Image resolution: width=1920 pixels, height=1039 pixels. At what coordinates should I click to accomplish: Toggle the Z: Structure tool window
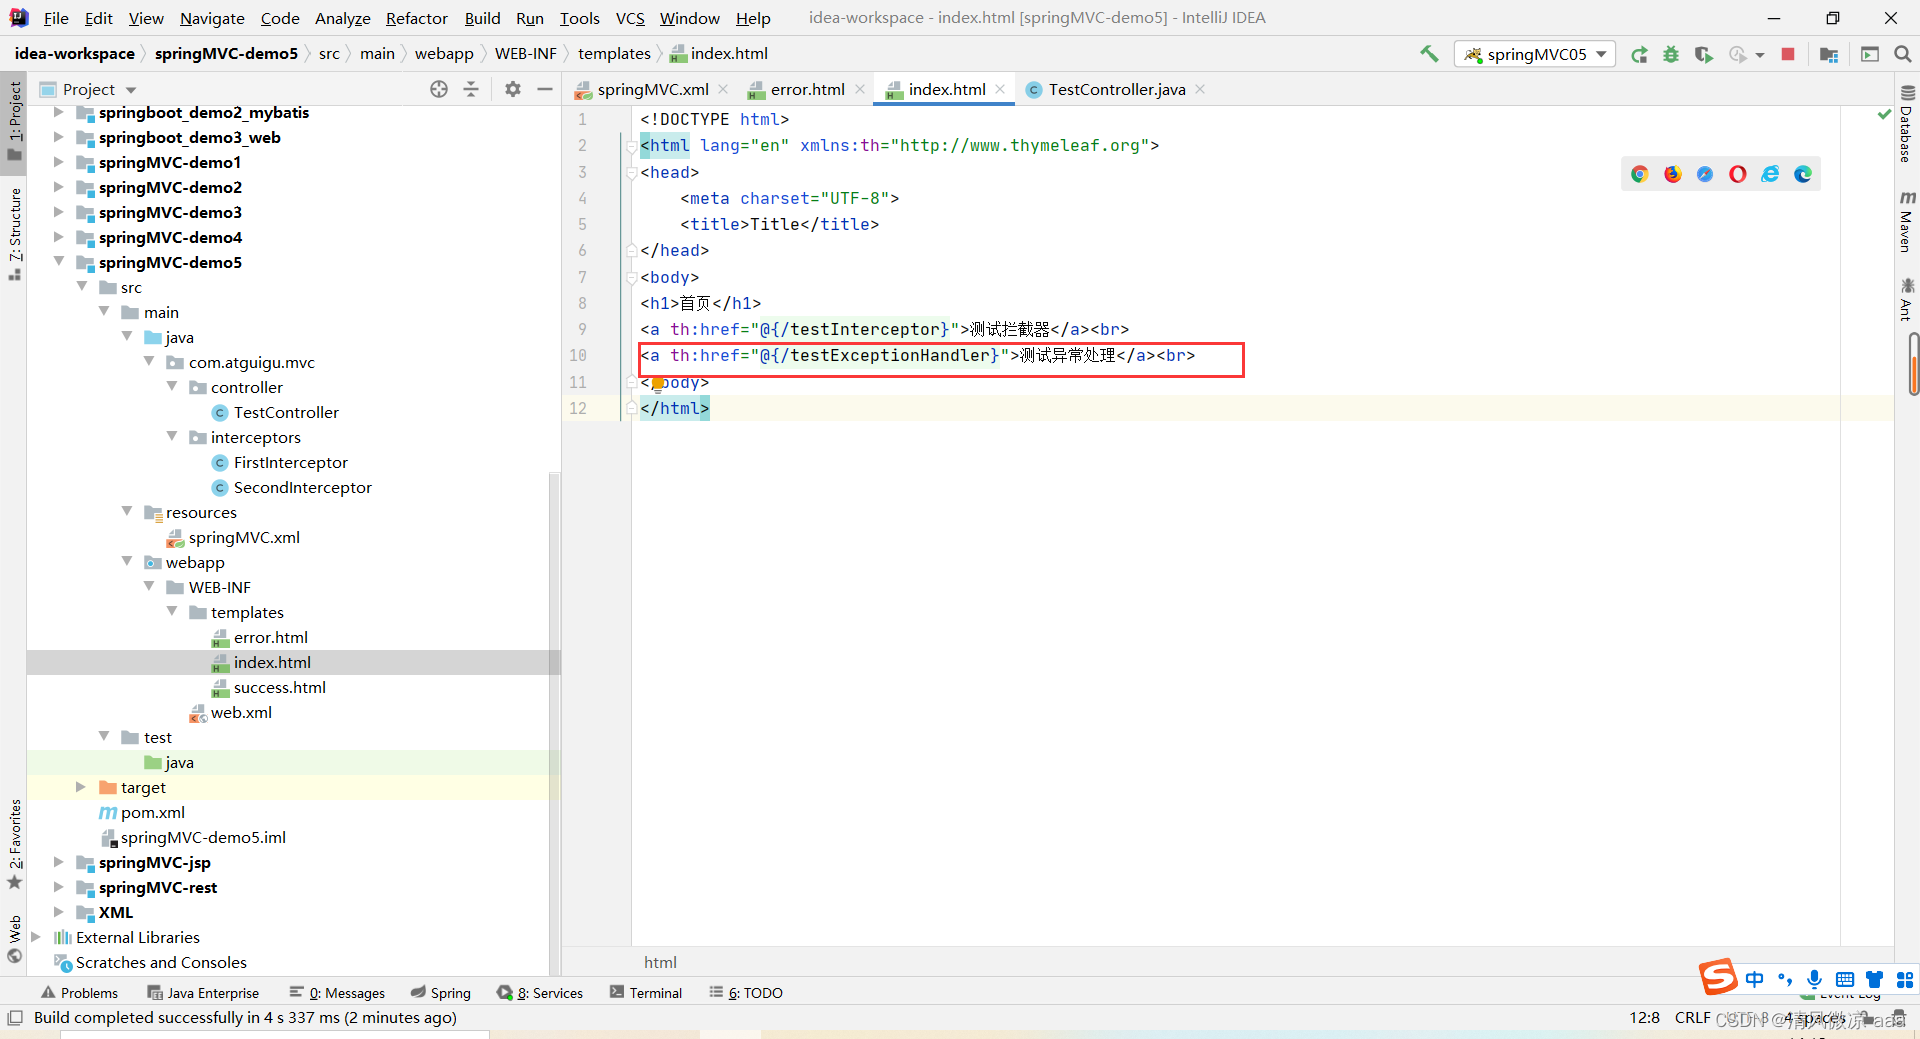[14, 234]
